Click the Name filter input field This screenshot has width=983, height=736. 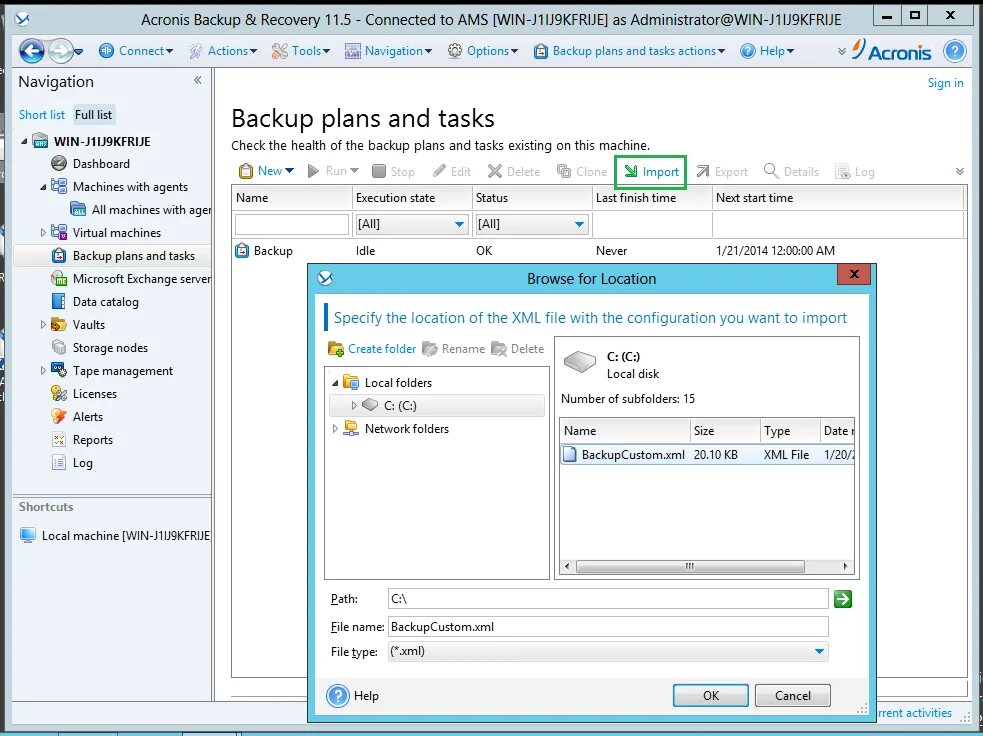(292, 224)
